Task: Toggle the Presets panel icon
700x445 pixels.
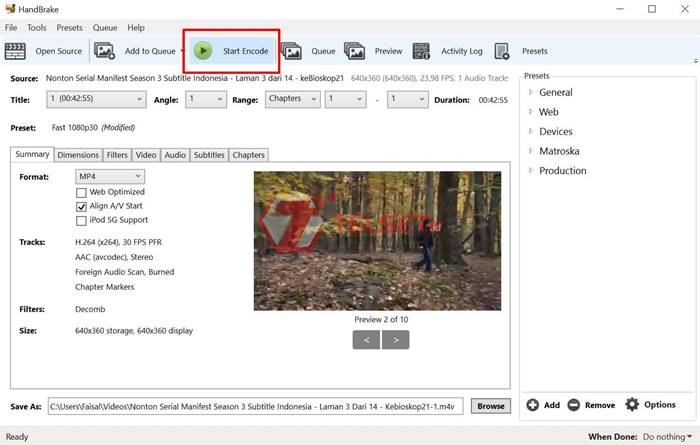Action: coord(502,51)
